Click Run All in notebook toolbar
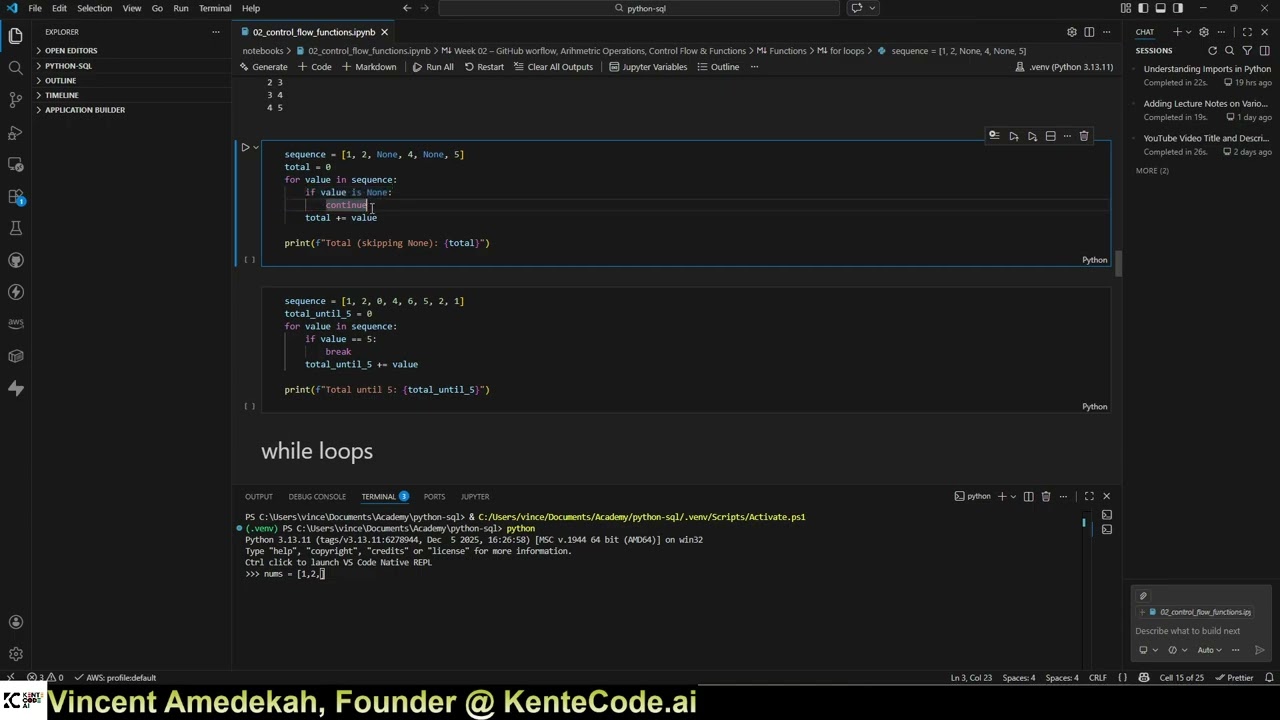This screenshot has height=720, width=1280. click(432, 67)
